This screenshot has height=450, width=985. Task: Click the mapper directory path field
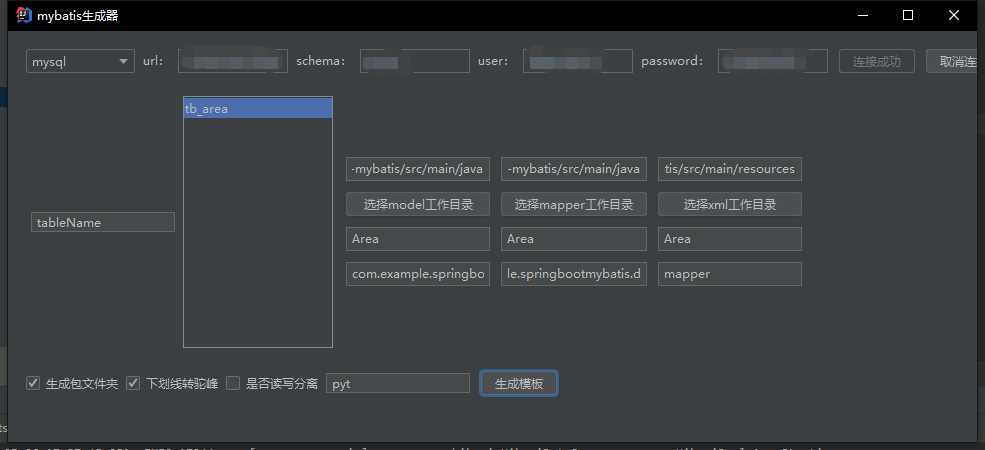[574, 169]
